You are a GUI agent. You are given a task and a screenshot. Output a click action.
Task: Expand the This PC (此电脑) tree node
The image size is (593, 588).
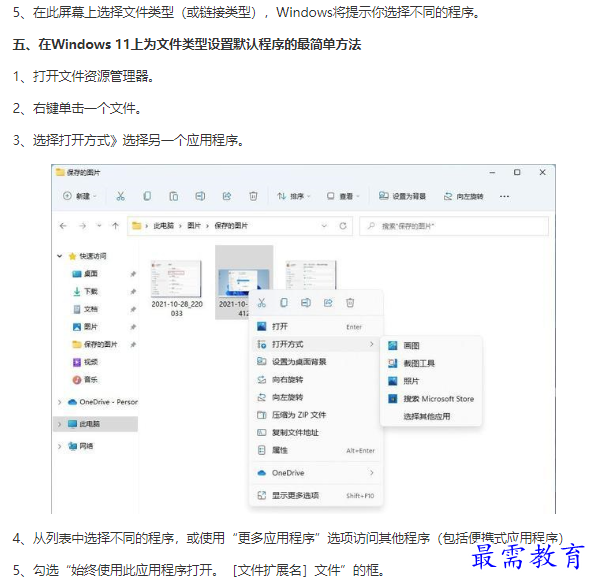click(59, 424)
